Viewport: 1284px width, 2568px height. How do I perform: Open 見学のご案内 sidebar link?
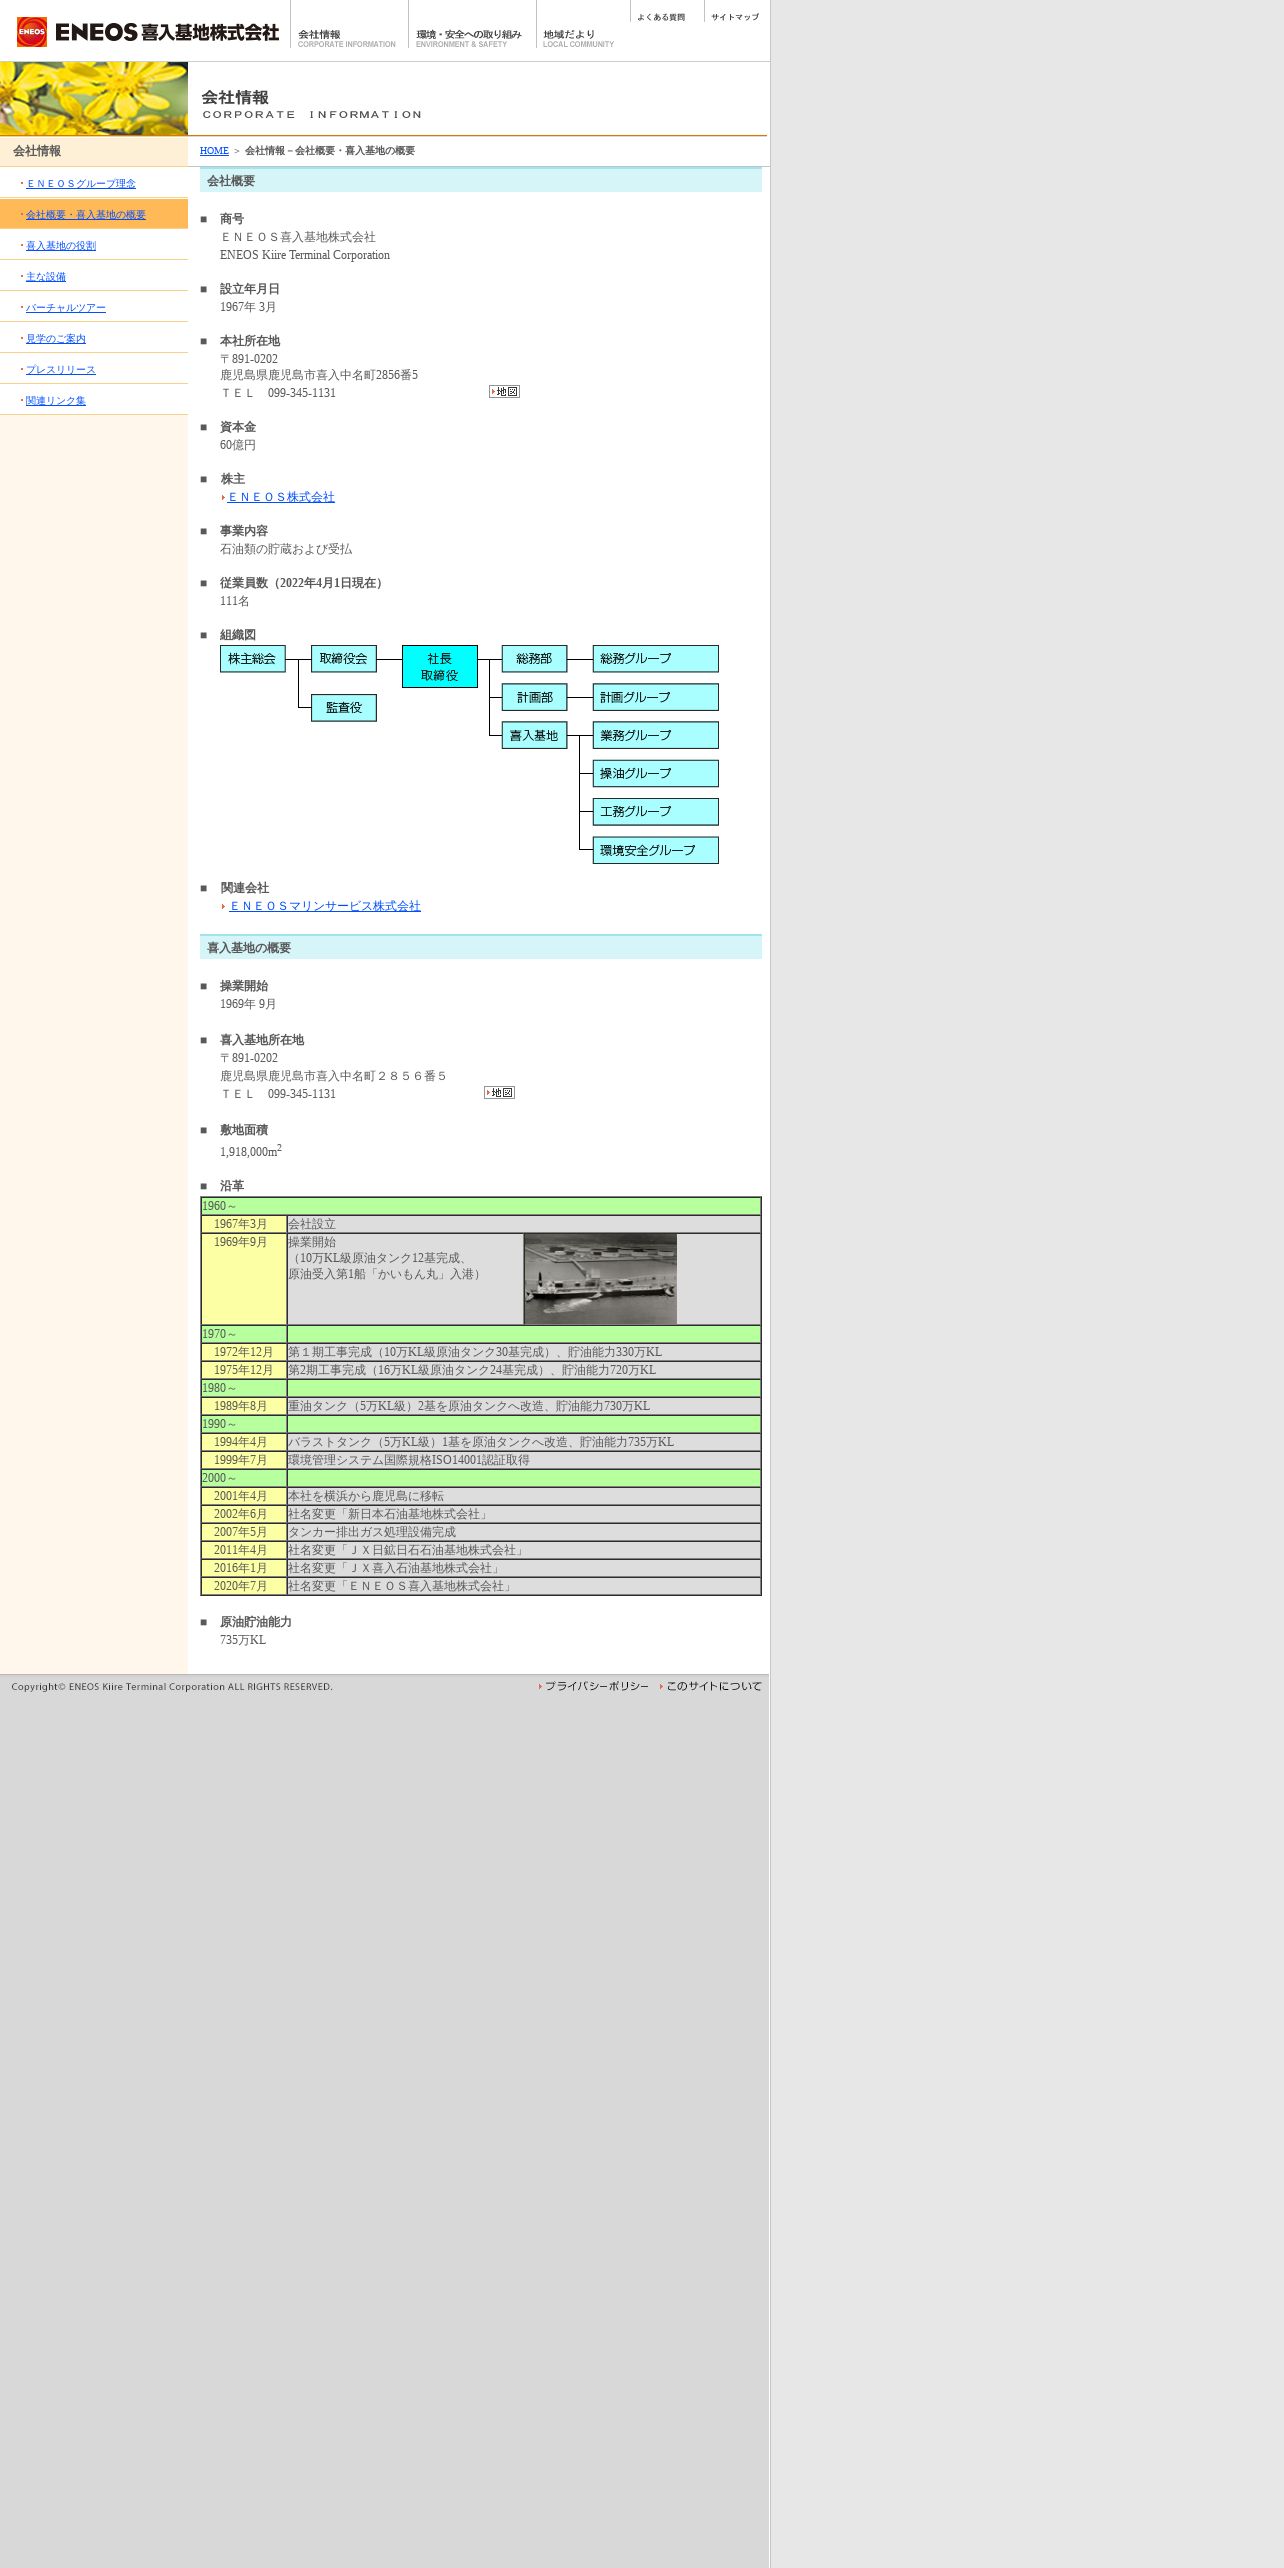[x=56, y=339]
